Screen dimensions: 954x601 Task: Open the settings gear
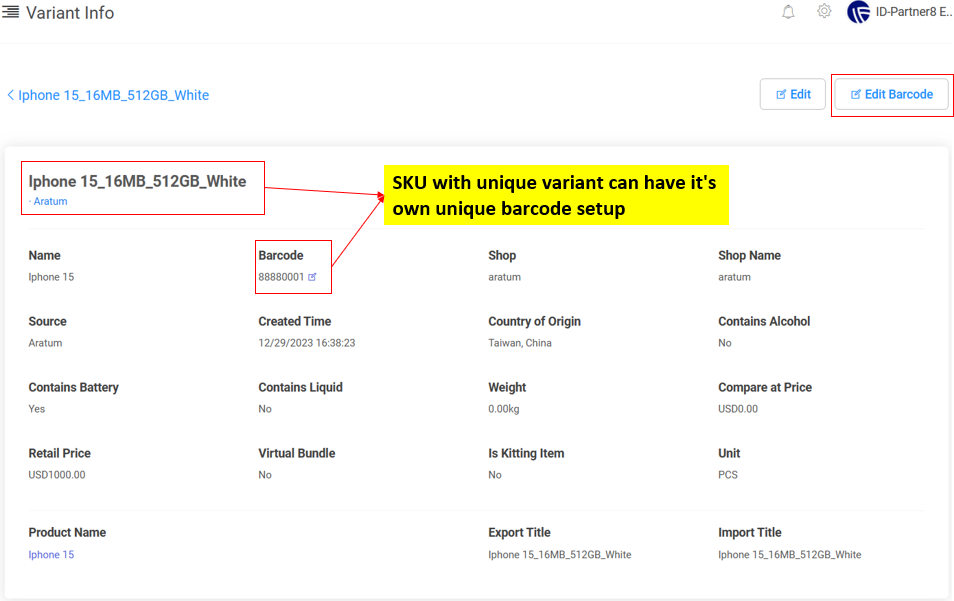point(824,12)
